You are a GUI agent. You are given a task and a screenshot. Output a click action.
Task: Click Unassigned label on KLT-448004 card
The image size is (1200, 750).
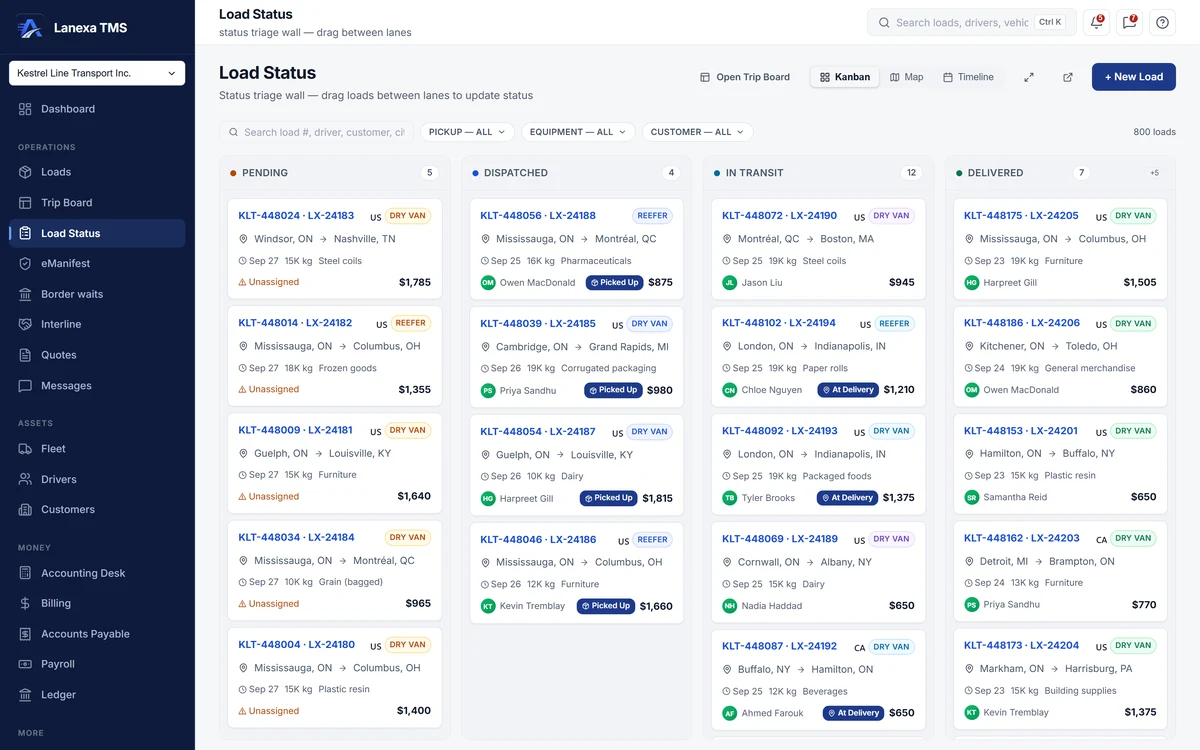274,711
